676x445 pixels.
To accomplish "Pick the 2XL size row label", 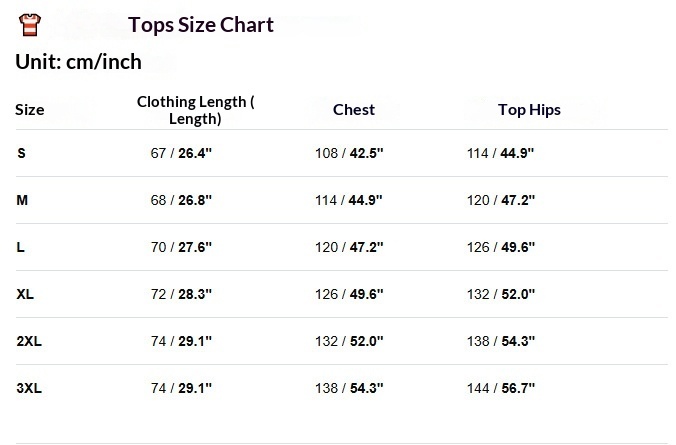I will click(x=29, y=341).
